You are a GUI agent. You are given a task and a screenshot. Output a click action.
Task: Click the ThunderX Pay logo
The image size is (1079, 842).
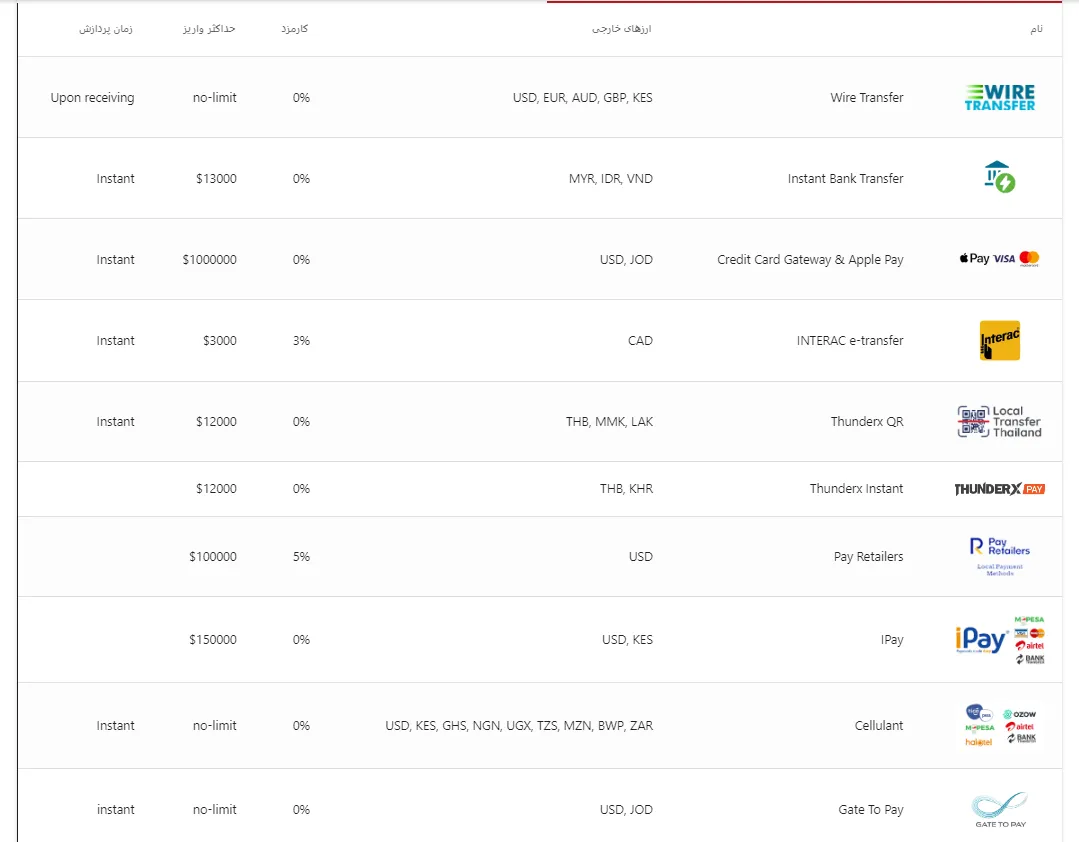coord(999,489)
